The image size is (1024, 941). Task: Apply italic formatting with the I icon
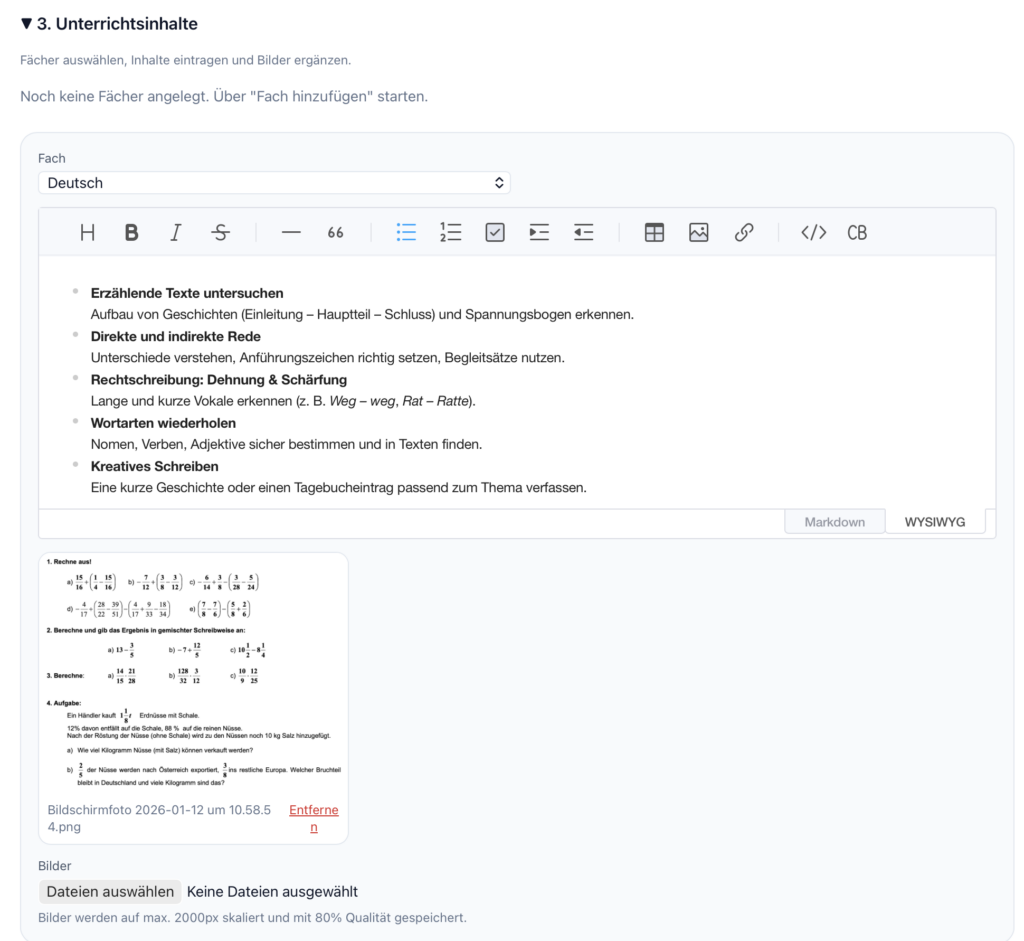pos(176,233)
